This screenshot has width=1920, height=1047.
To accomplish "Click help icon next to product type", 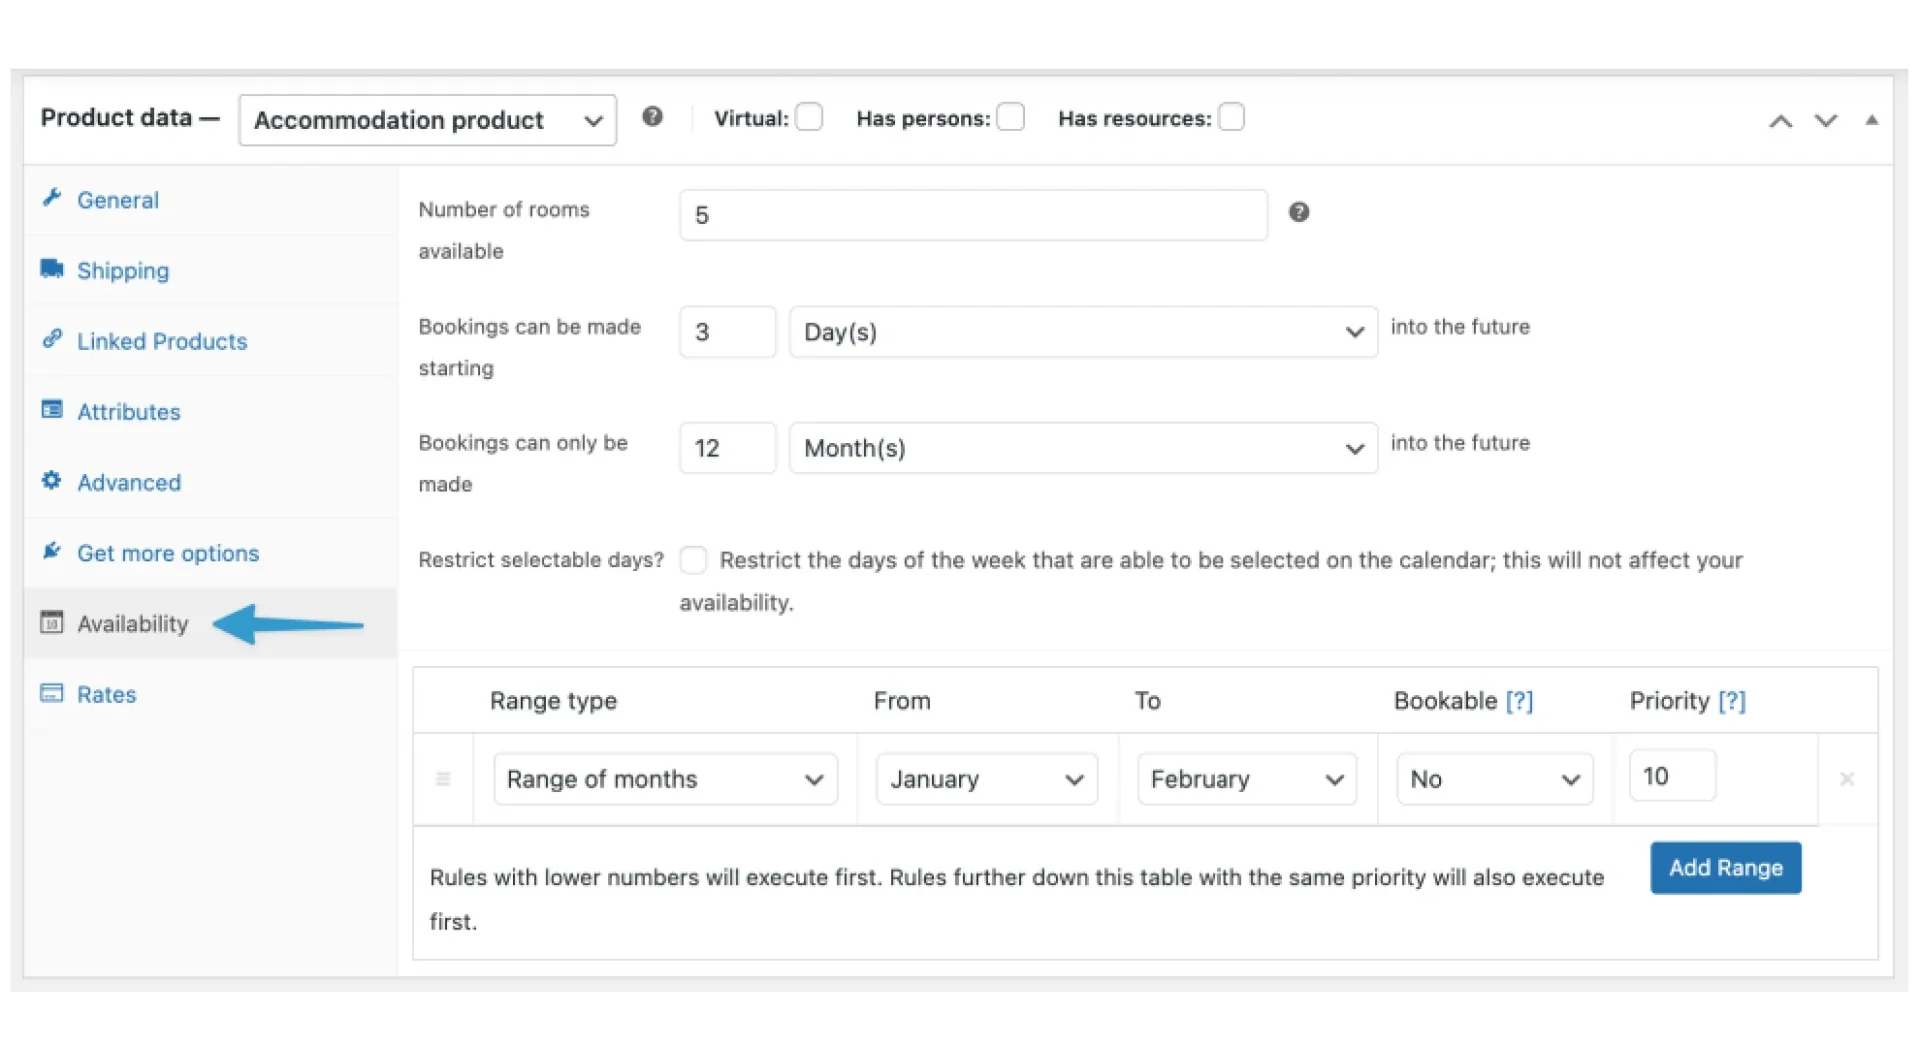I will (x=652, y=117).
